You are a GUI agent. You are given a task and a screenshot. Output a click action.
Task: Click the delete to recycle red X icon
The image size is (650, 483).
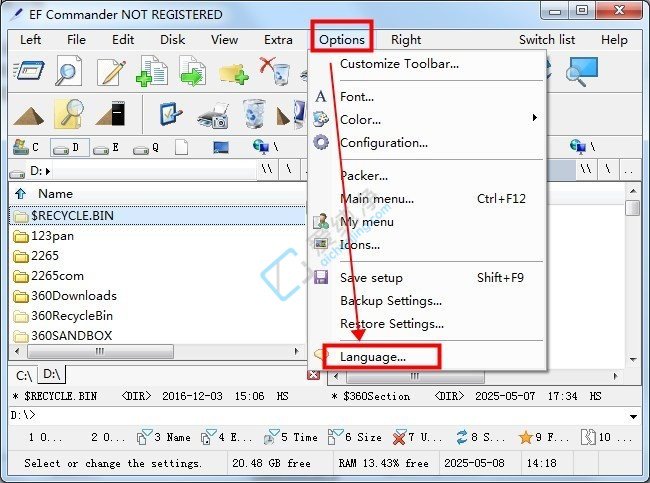coord(274,71)
